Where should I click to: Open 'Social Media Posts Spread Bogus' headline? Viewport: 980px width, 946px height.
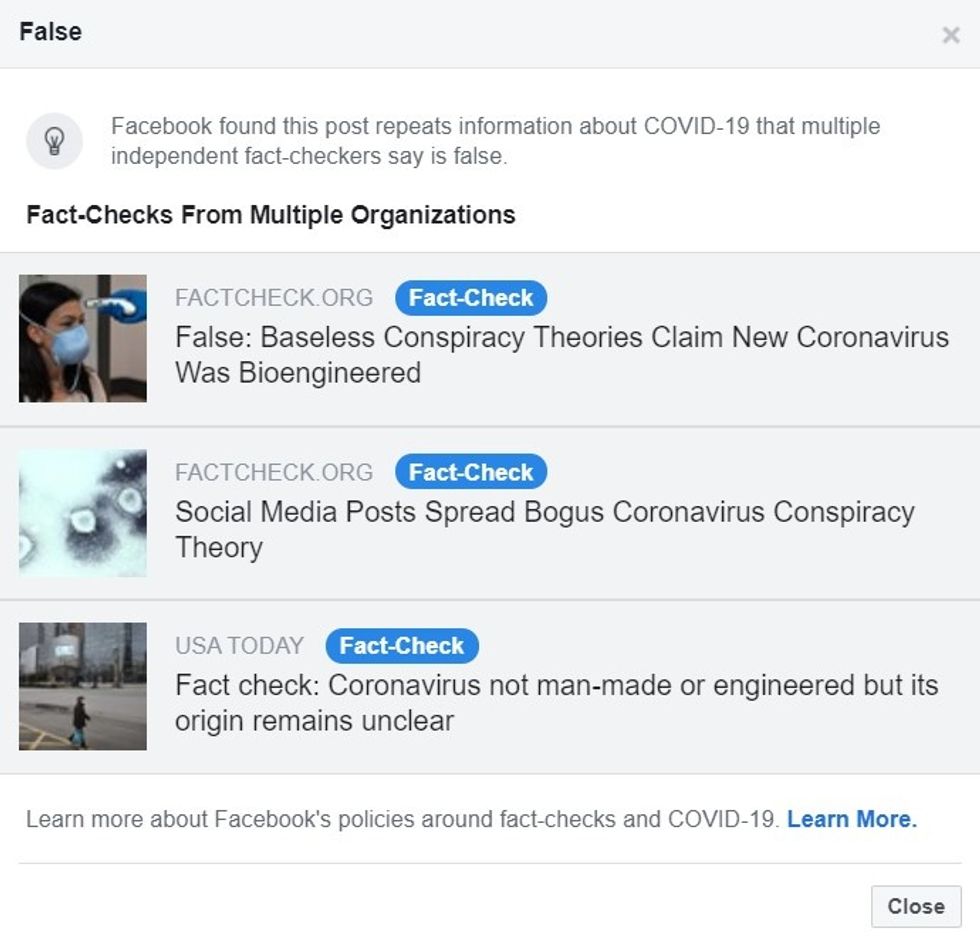(544, 529)
